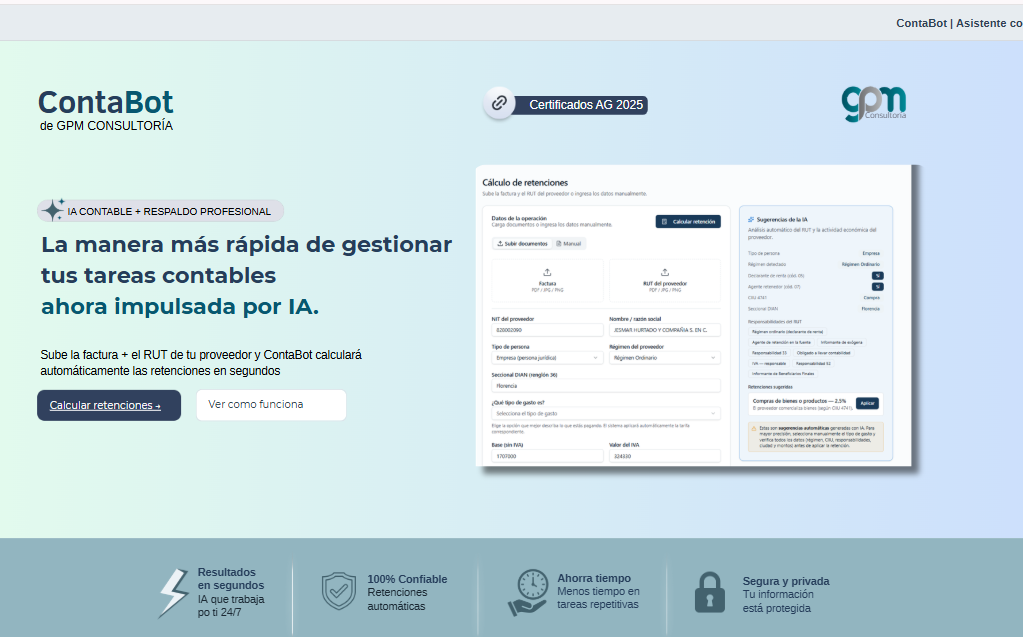Image resolution: width=1023 pixels, height=637 pixels.
Task: Click the chain link icon beside Certificados AG 2025
Action: click(499, 103)
